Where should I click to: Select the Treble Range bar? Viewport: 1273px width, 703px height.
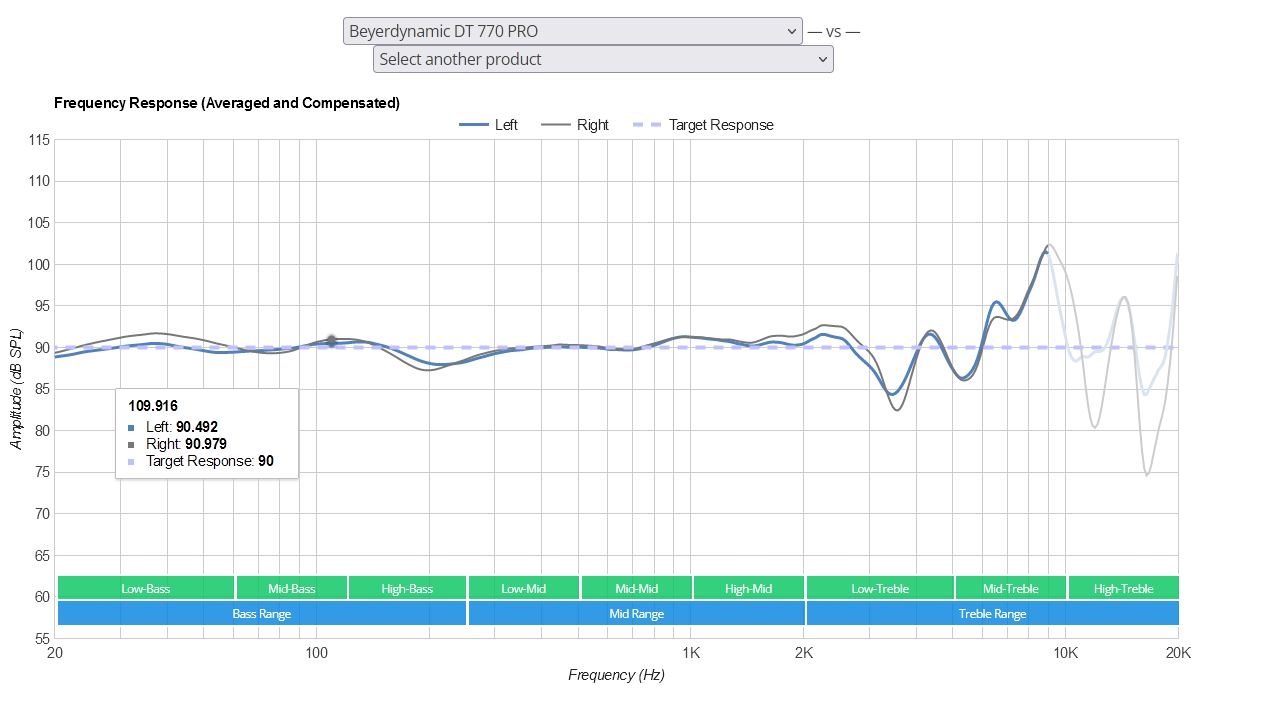click(992, 613)
